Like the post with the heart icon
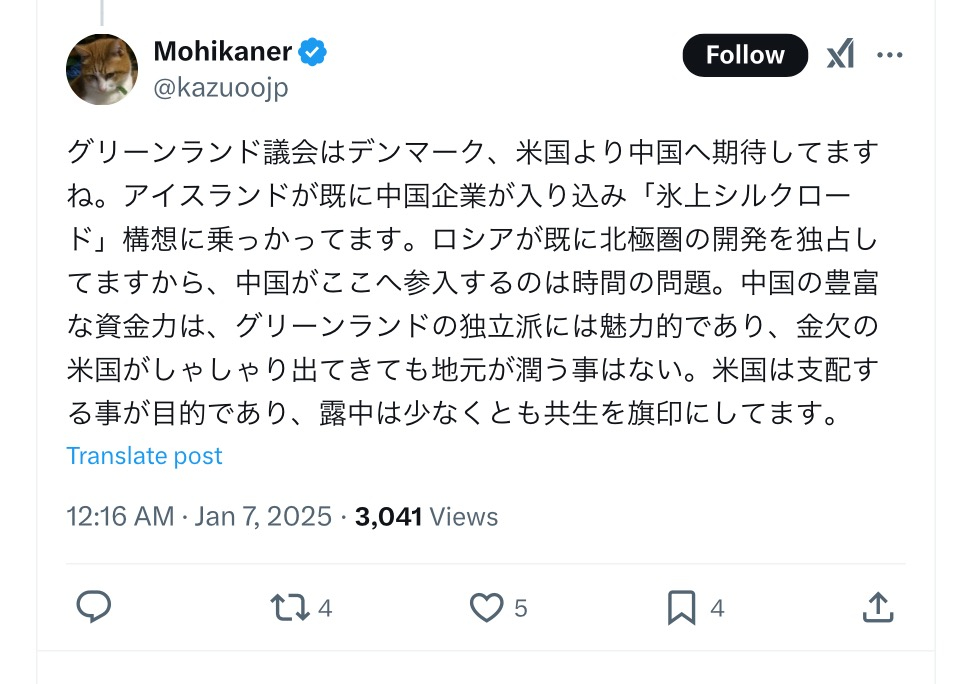972x684 pixels. (486, 607)
